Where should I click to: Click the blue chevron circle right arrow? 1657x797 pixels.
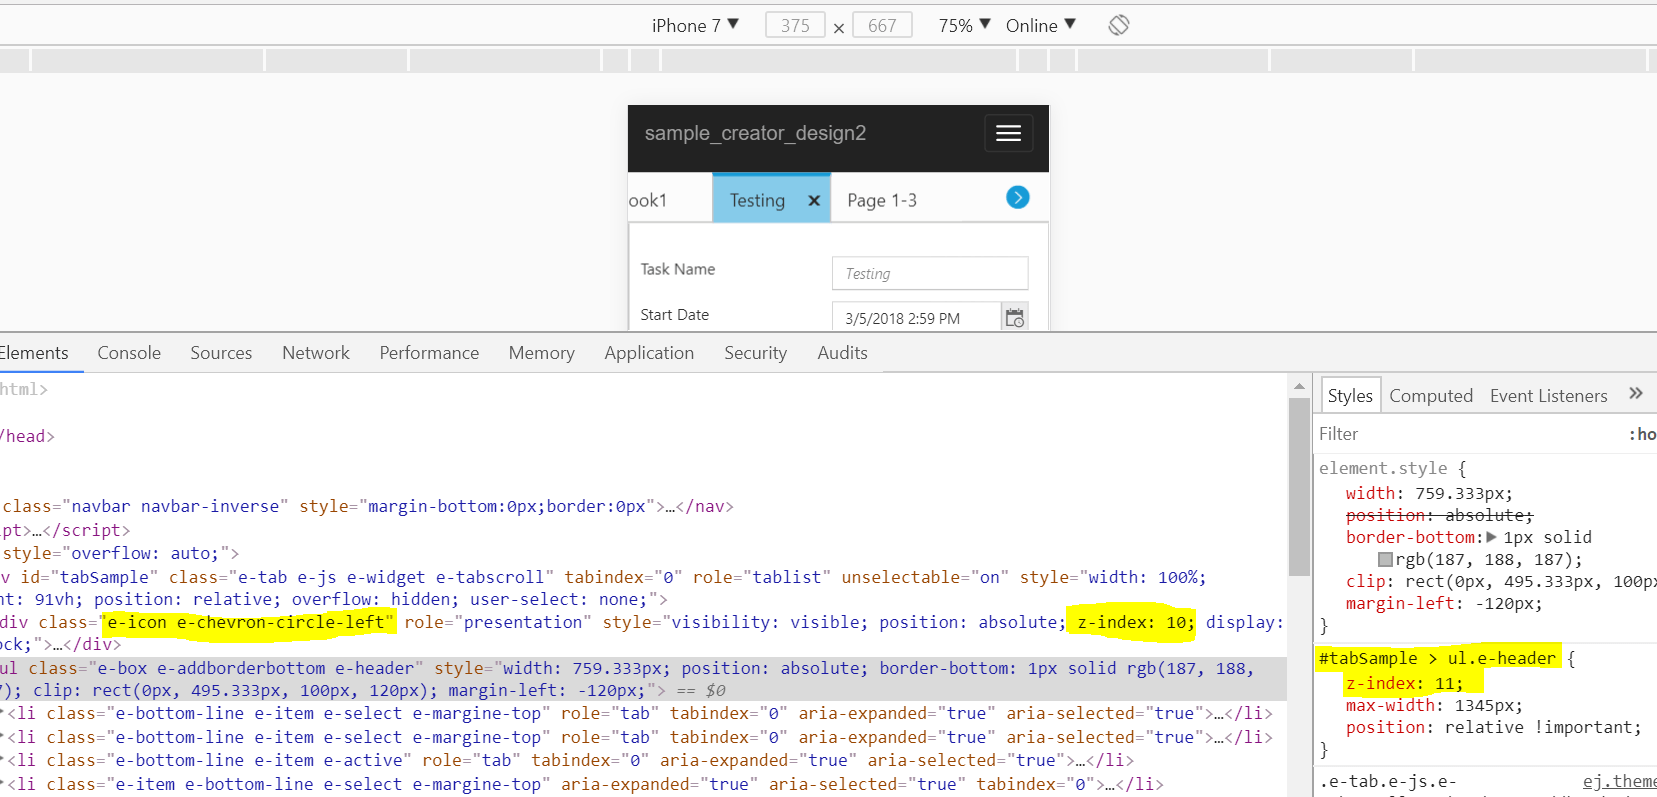coord(1018,197)
